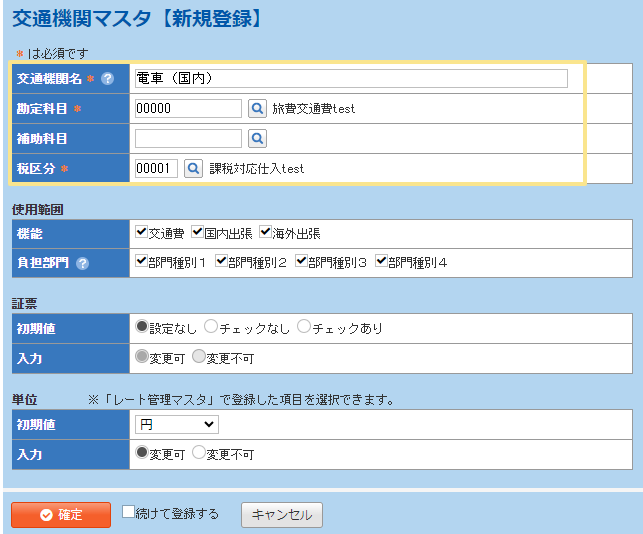The width and height of the screenshot is (643, 534).
Task: Open help icon beside 負担部門
Action: point(82,263)
